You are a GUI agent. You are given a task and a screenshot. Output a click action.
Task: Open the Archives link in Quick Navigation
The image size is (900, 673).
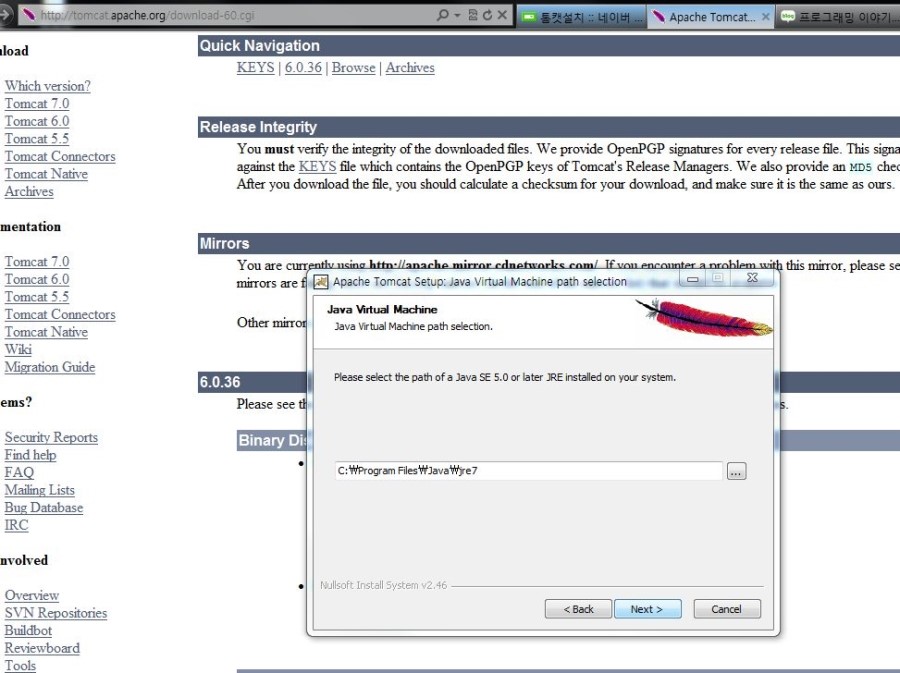point(410,68)
